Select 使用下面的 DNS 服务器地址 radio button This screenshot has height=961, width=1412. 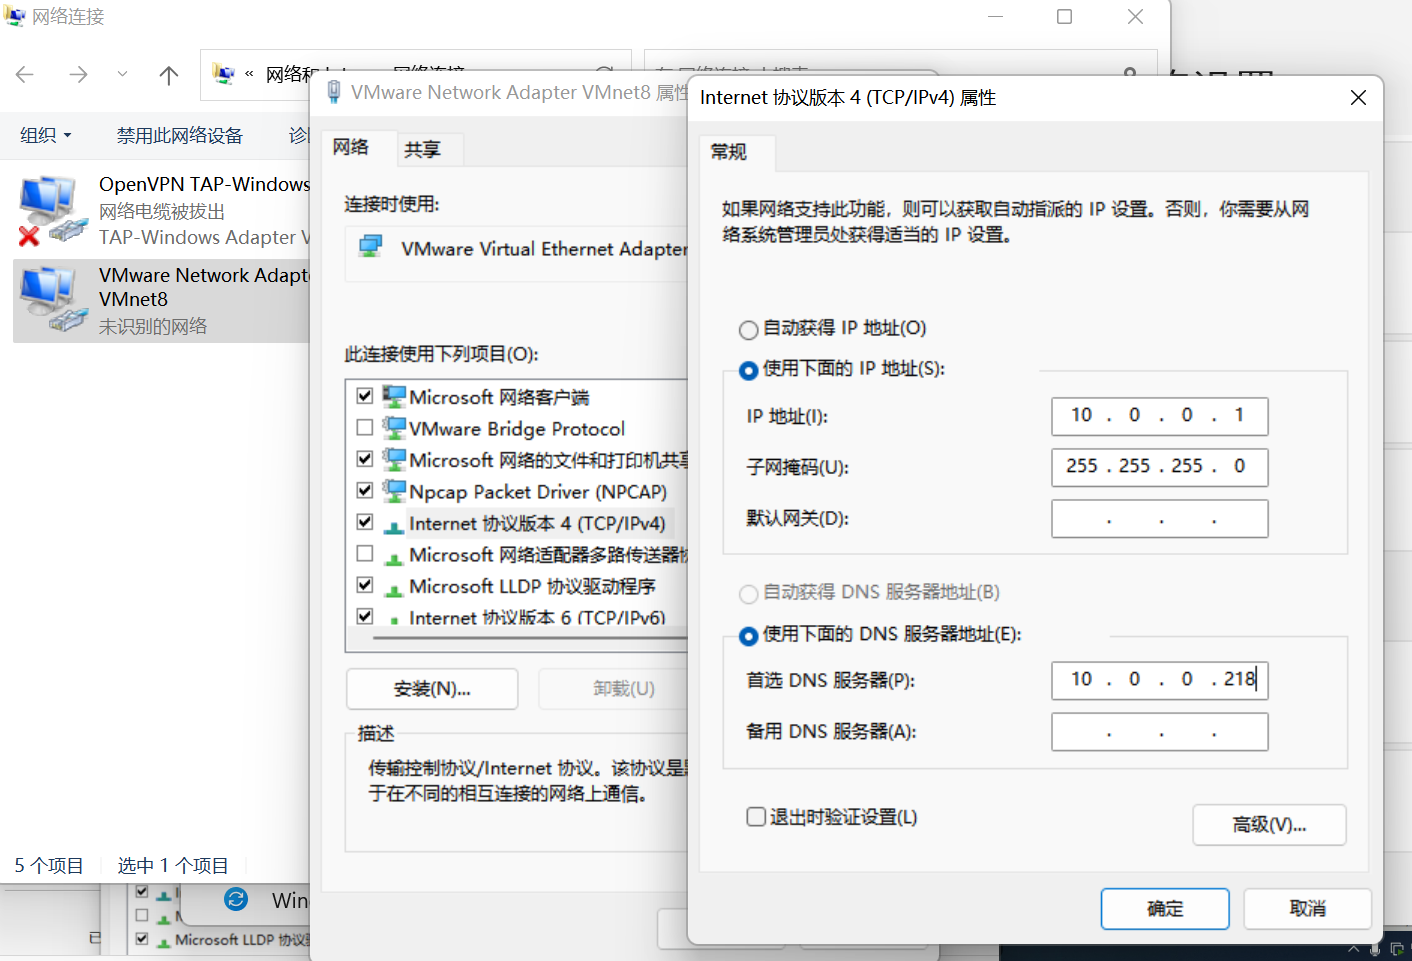click(x=748, y=636)
